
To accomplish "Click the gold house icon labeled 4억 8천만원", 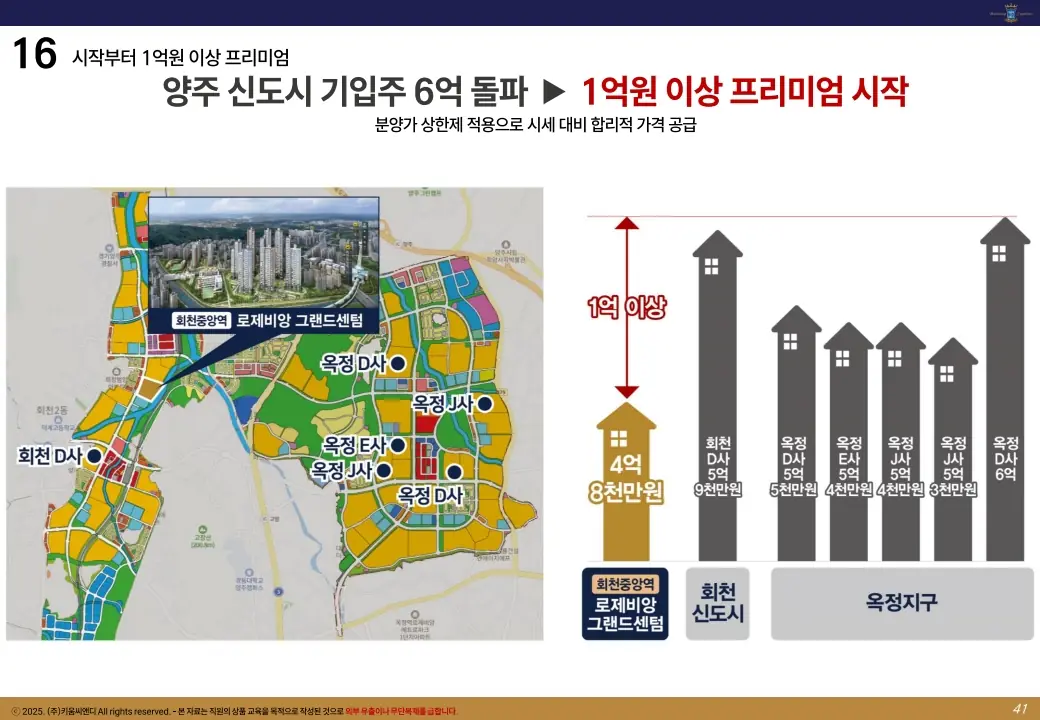I will coord(626,480).
